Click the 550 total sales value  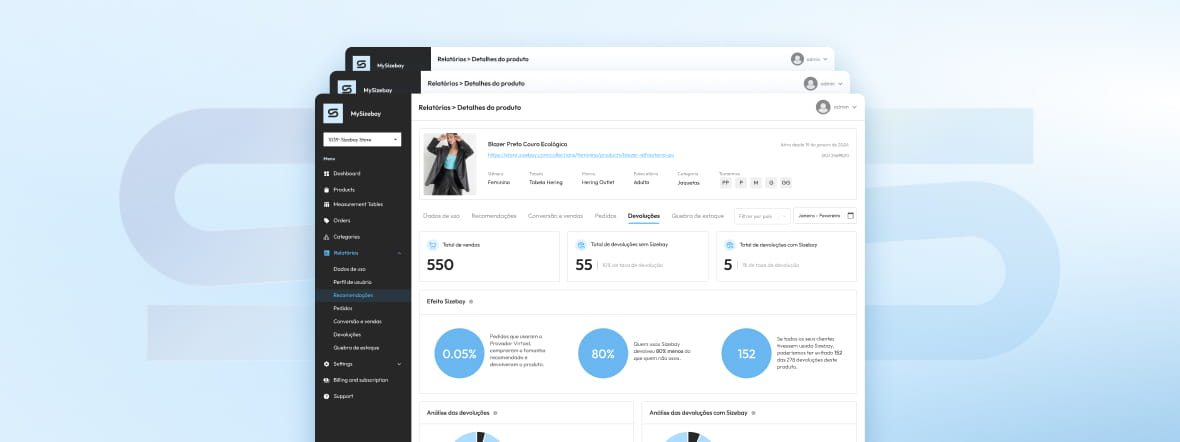[x=440, y=265]
